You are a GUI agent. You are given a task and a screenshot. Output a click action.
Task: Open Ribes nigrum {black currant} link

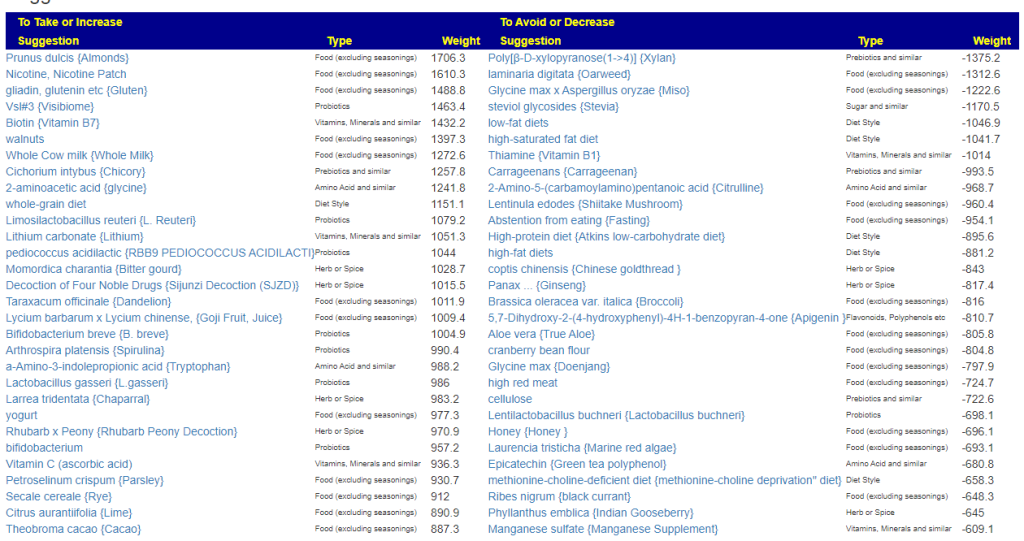coord(559,497)
